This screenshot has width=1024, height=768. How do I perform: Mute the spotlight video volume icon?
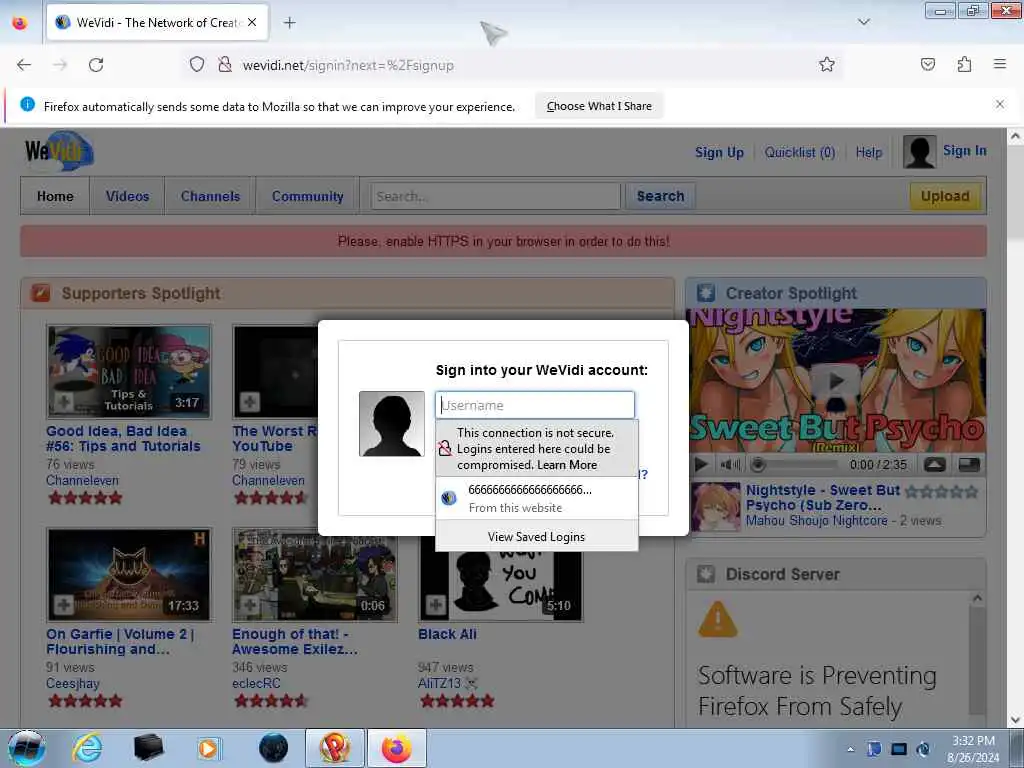(730, 464)
